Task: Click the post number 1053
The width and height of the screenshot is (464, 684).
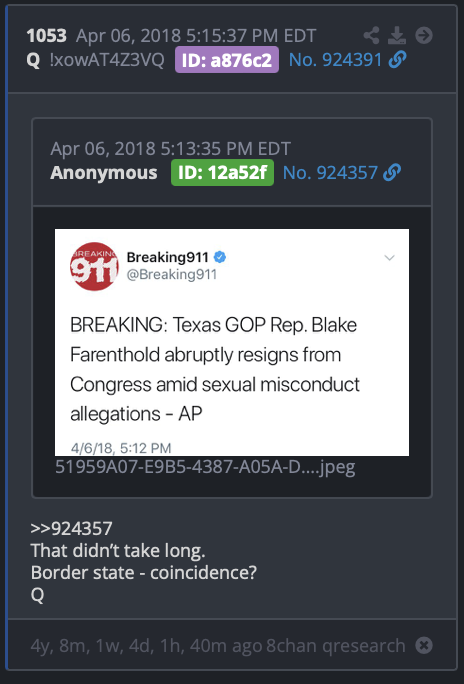Action: pyautogui.click(x=46, y=36)
